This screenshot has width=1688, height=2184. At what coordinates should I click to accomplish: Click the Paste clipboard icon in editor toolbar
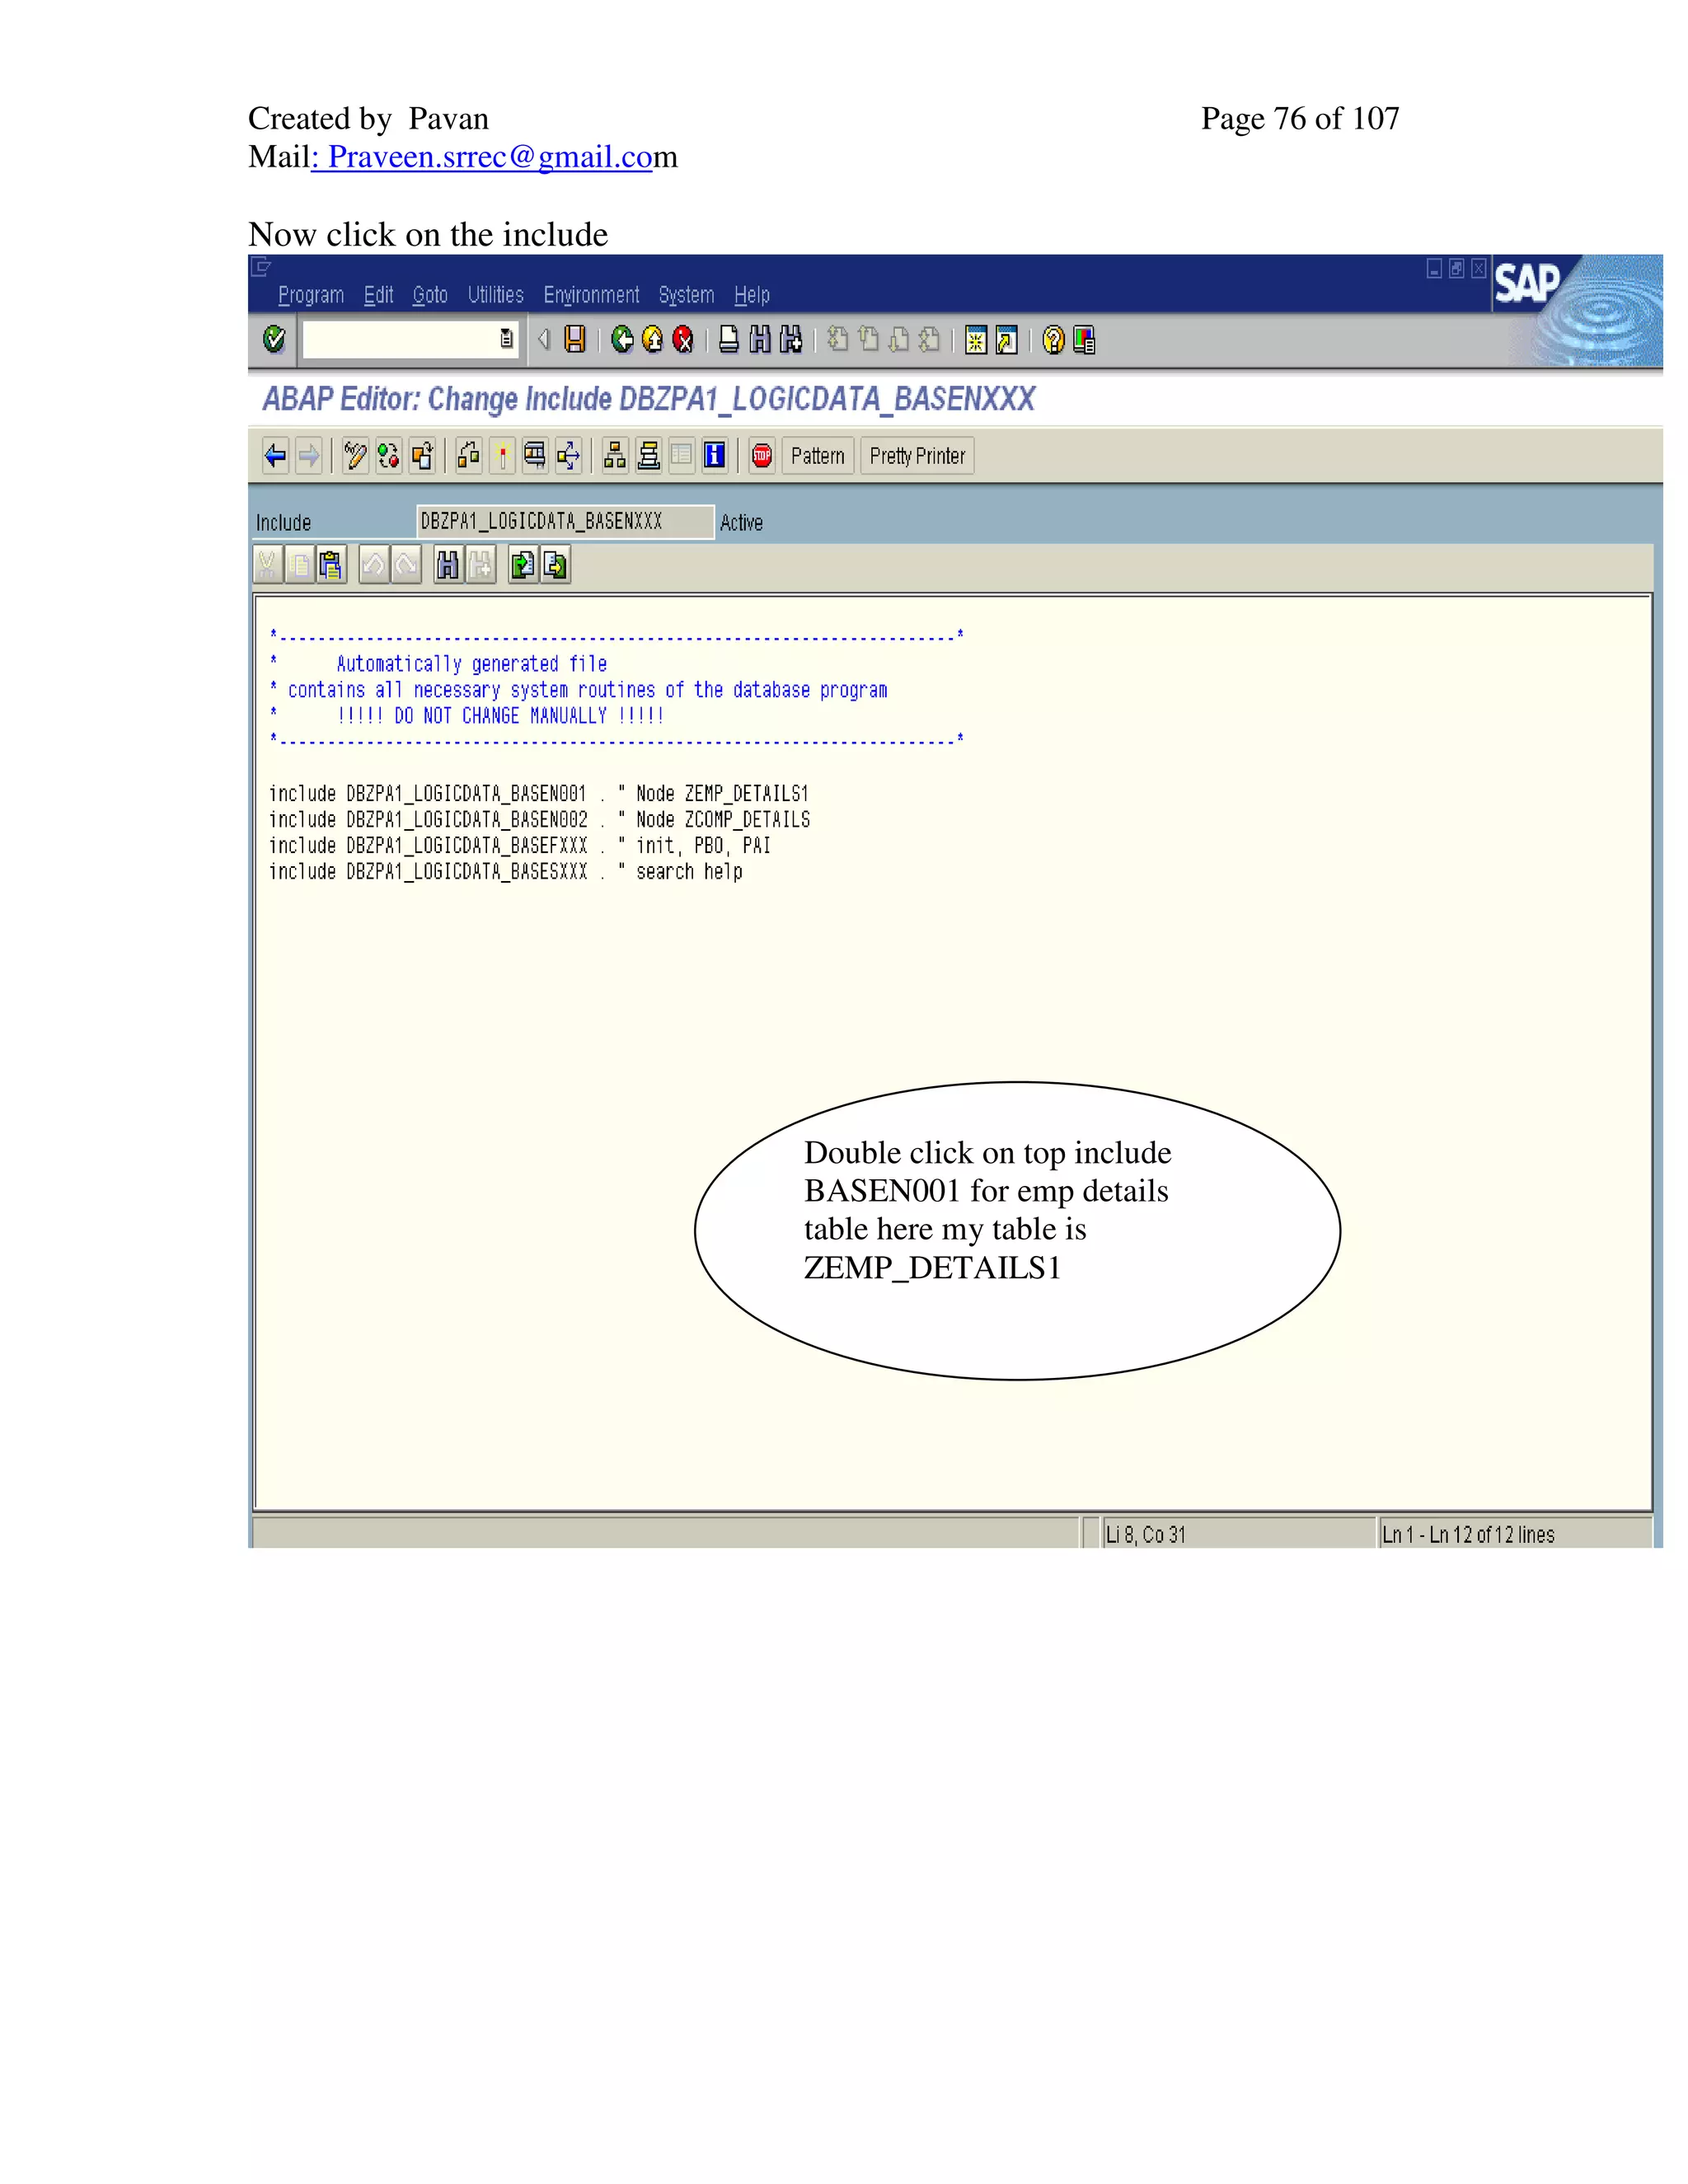[x=331, y=566]
